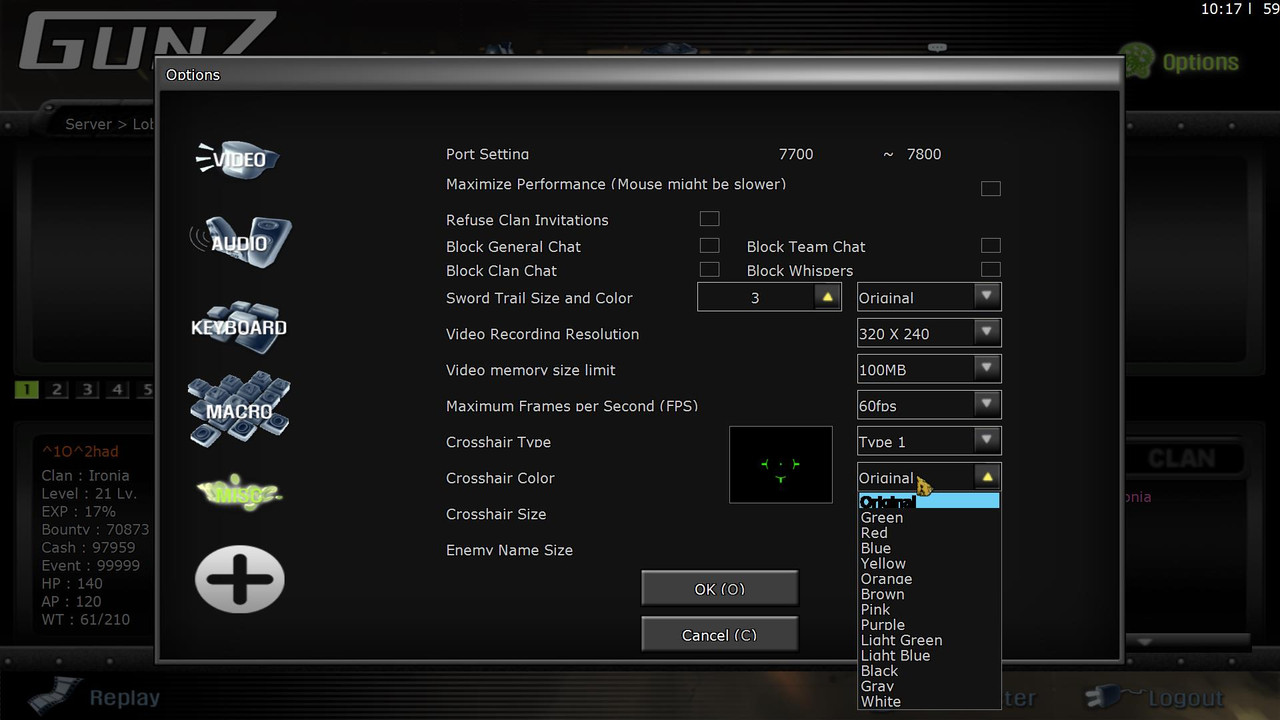Toggle Block Whispers checkbox
This screenshot has height=720, width=1280.
tap(991, 269)
